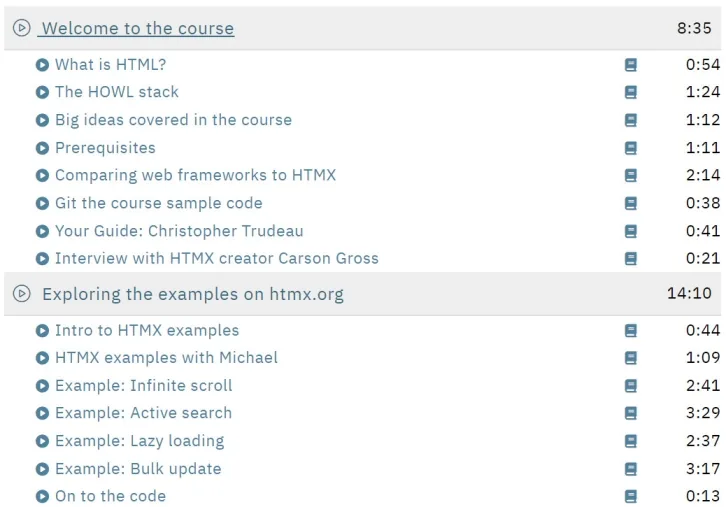Open the transcript book icon for Prerequisites

coord(631,148)
